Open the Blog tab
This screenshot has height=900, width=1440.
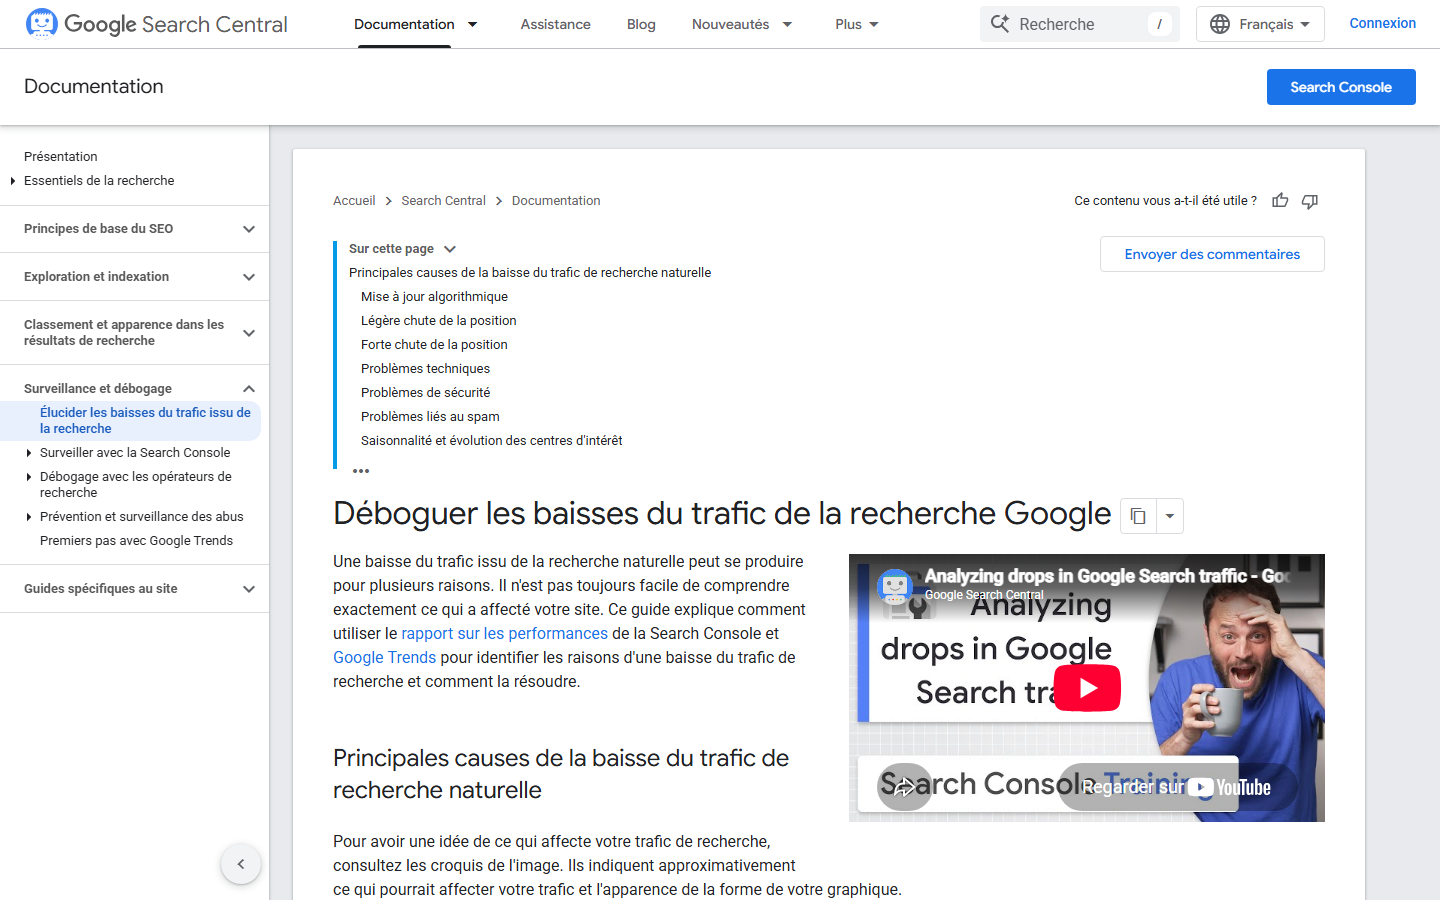coord(641,24)
